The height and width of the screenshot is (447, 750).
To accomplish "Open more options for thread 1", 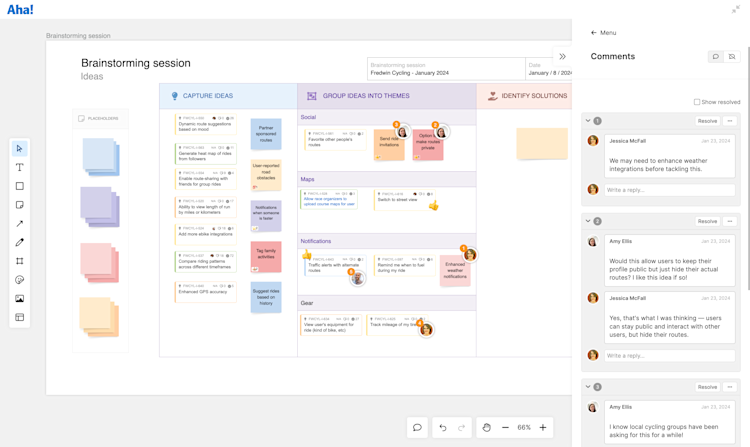I will pos(730,121).
